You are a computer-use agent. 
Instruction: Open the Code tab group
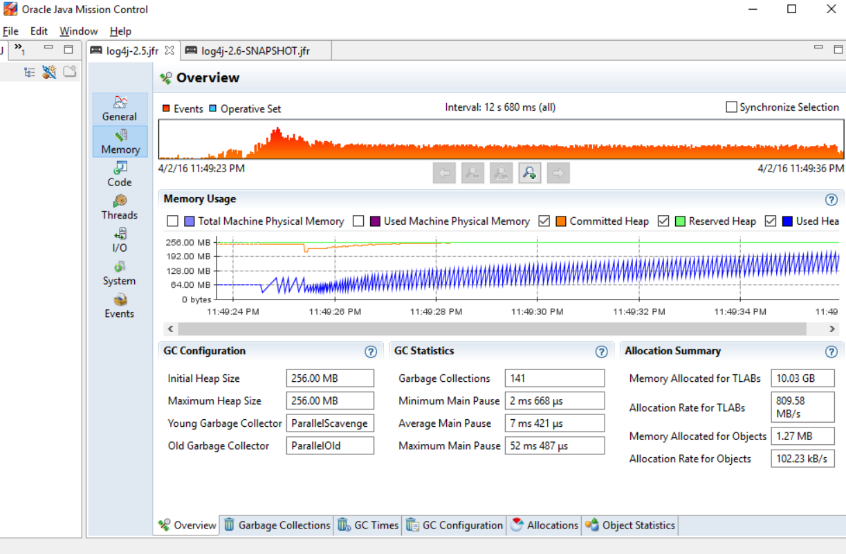coord(120,174)
